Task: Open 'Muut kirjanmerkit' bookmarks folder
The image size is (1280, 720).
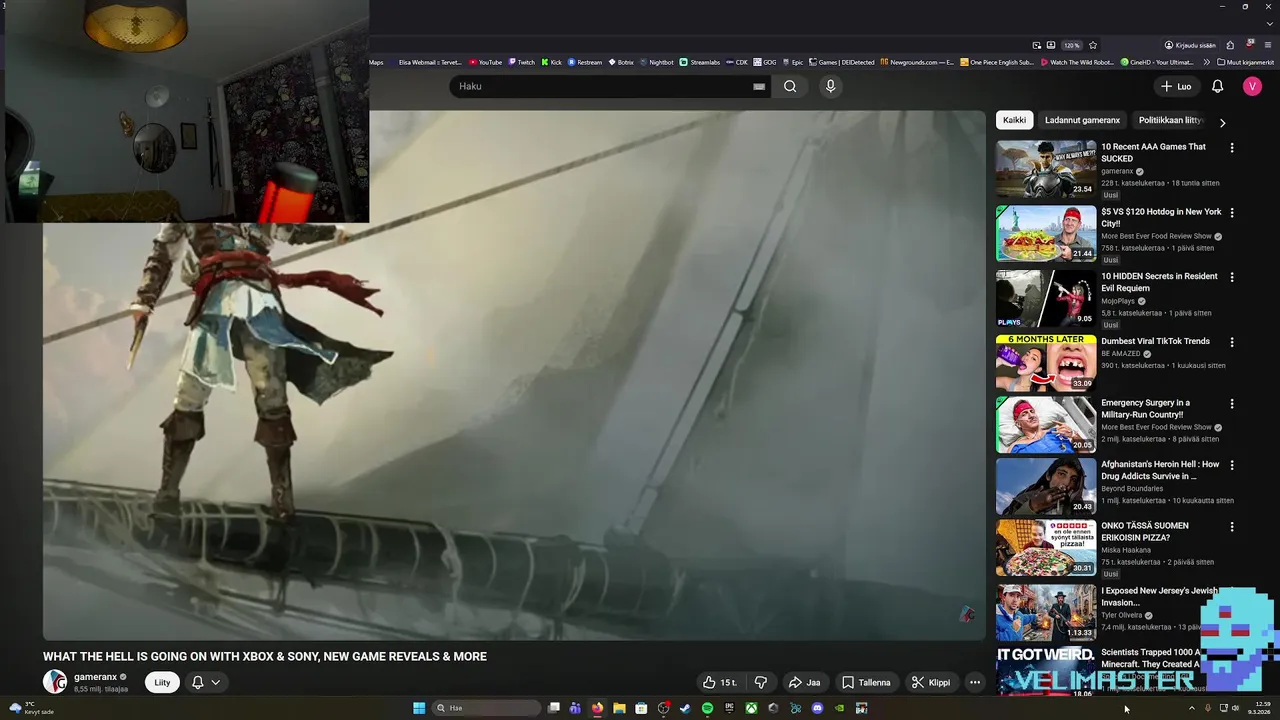Action: (1244, 62)
